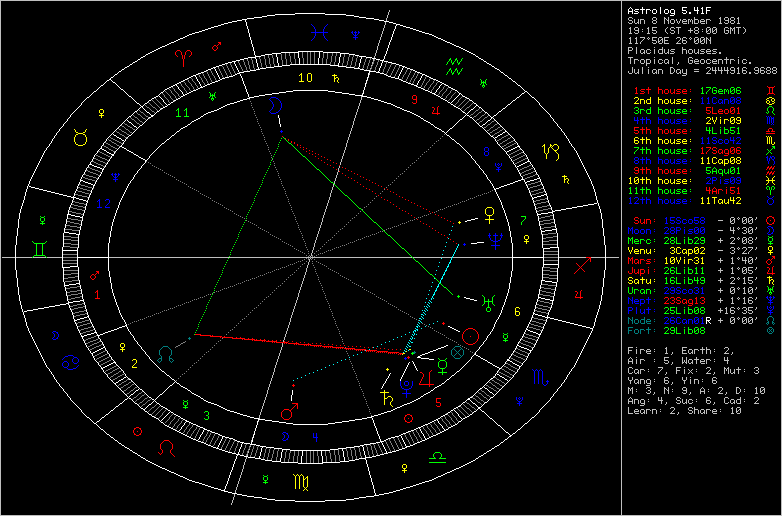Select the green Libra sign on the outer ring
Image resolution: width=782 pixels, height=516 pixels.
(x=437, y=458)
